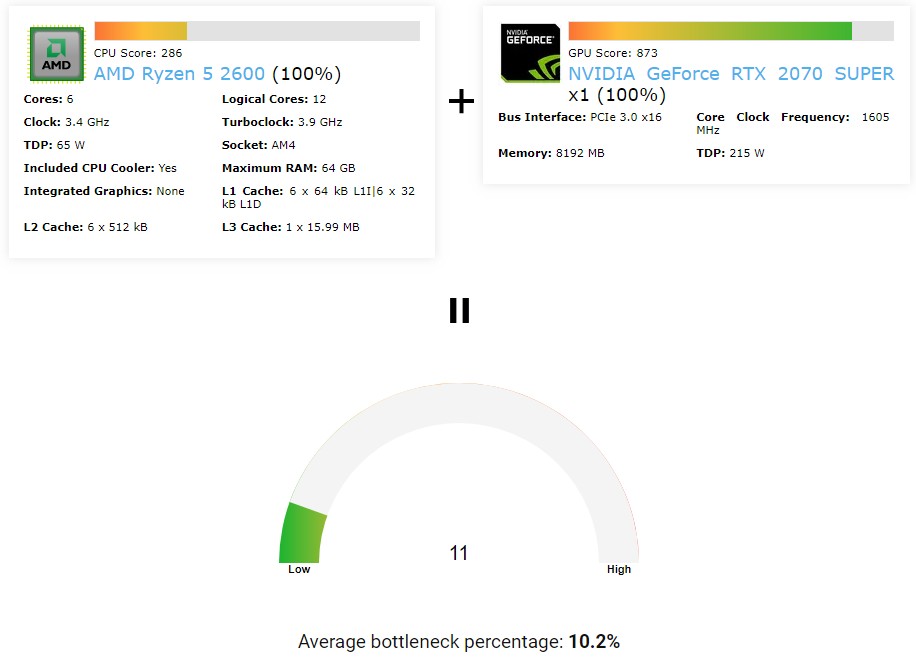Click the gauge value 11

coord(459,553)
